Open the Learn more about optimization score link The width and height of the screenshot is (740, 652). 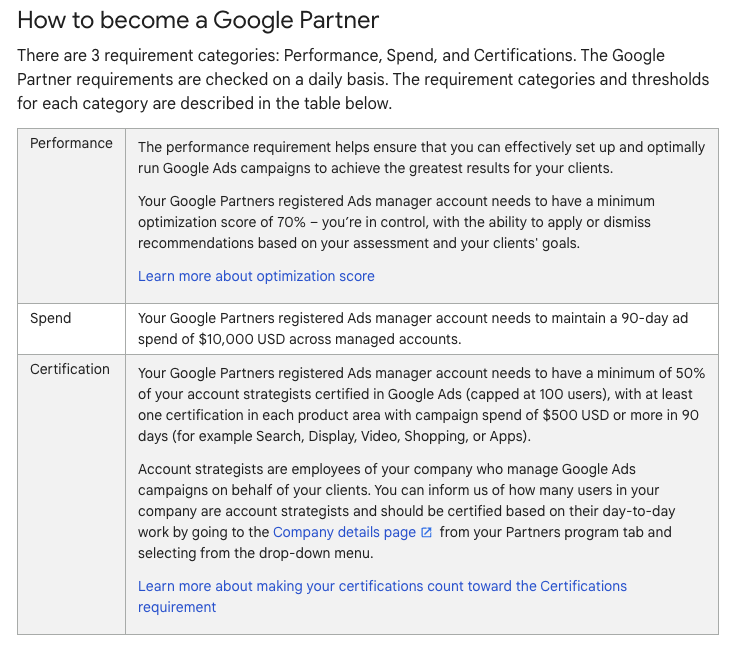coord(256,276)
